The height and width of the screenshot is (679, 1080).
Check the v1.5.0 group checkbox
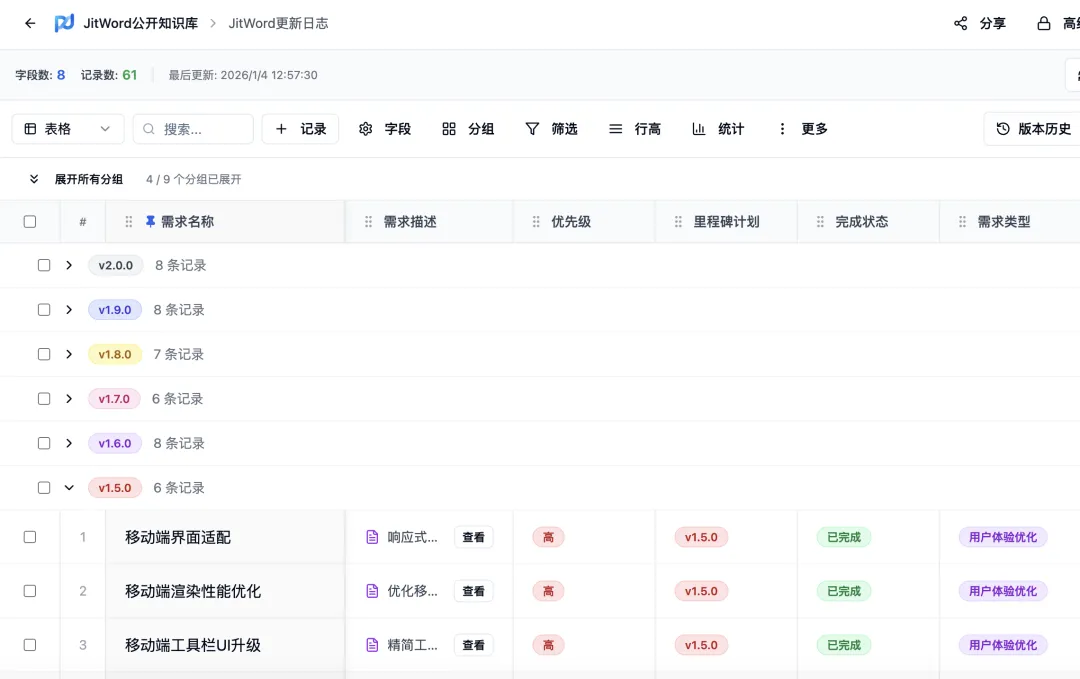point(44,488)
